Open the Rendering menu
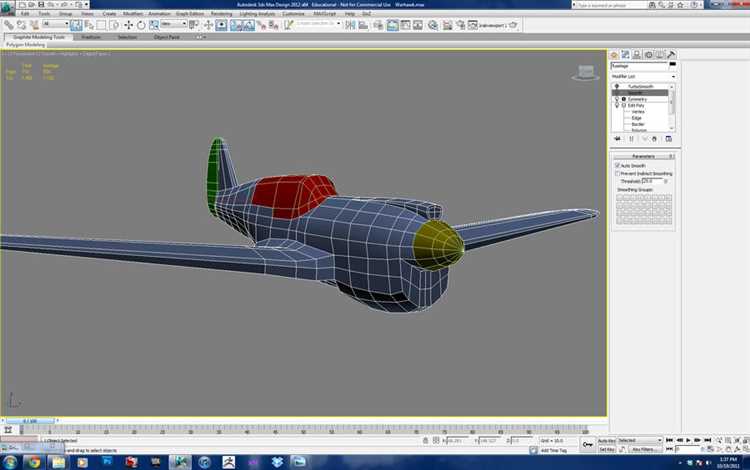Viewport: 750px width, 470px height. coord(221,13)
